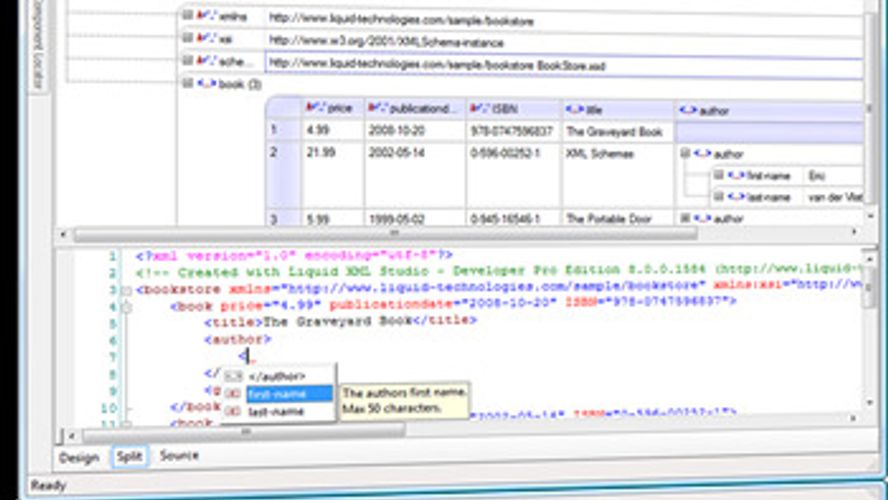Click the author element icon in book row 3
The image size is (888, 500).
[x=703, y=218]
